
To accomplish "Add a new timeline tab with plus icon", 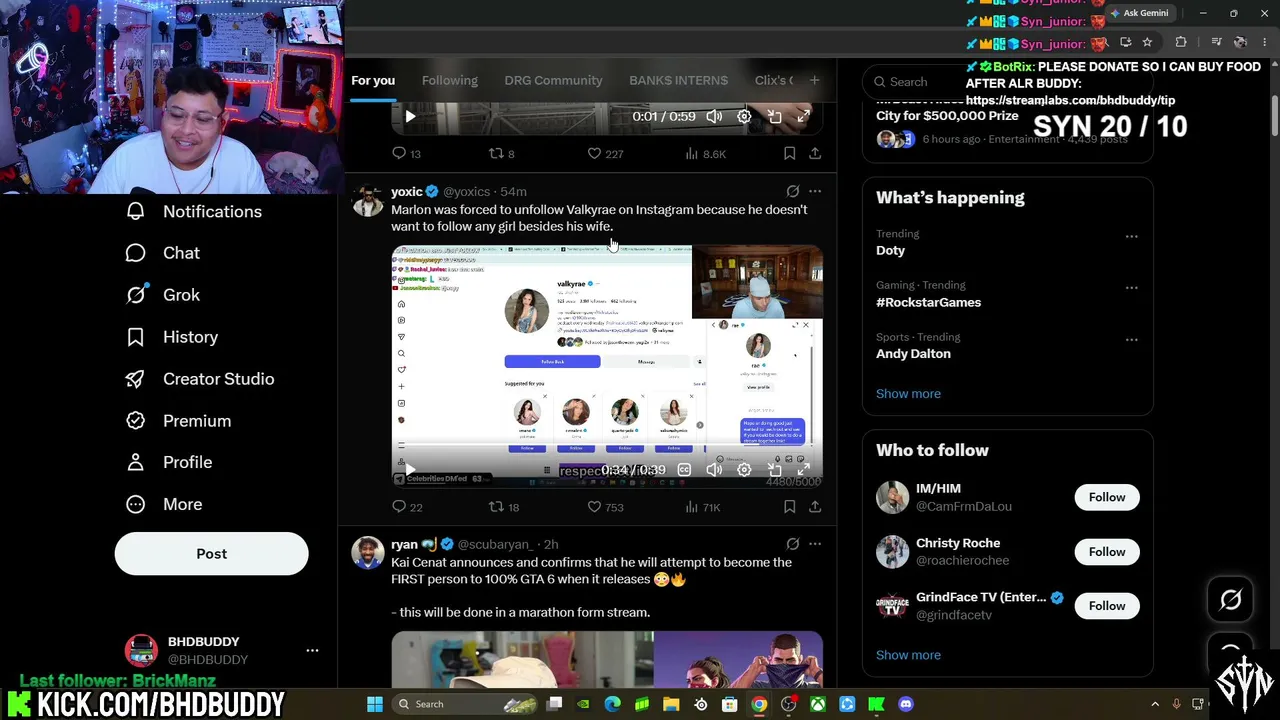I will pyautogui.click(x=814, y=80).
